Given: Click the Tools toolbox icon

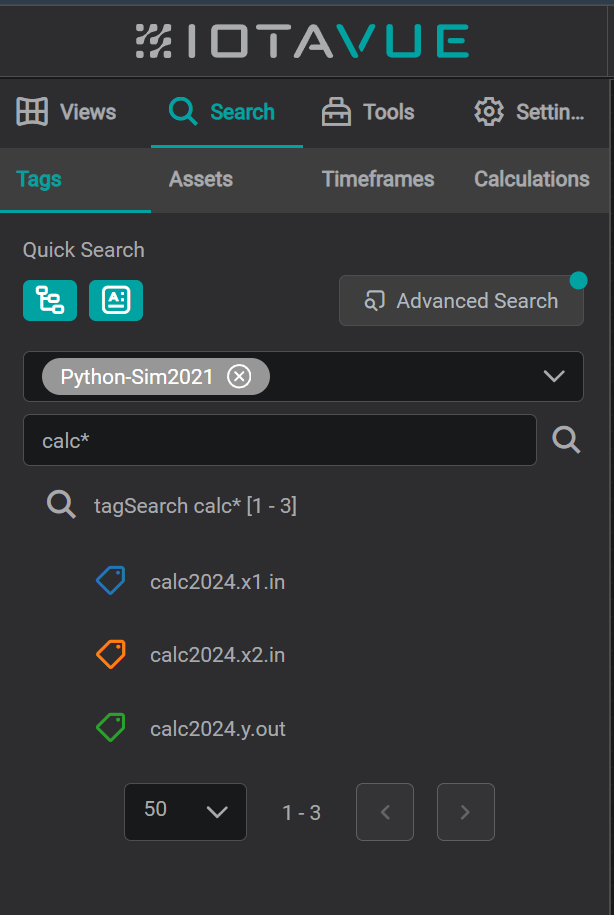Looking at the screenshot, I should (x=336, y=111).
